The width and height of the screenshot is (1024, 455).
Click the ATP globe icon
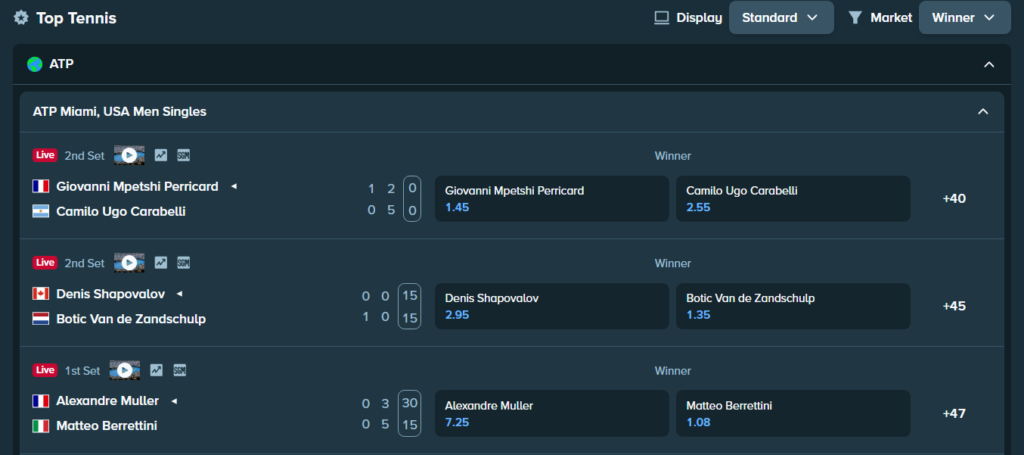35,64
